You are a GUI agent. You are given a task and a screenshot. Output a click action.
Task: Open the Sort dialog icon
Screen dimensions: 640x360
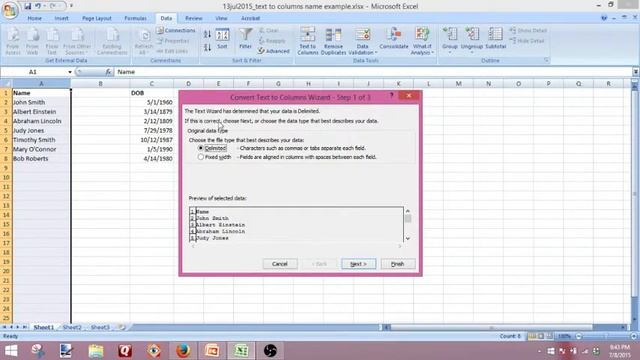tap(222, 38)
